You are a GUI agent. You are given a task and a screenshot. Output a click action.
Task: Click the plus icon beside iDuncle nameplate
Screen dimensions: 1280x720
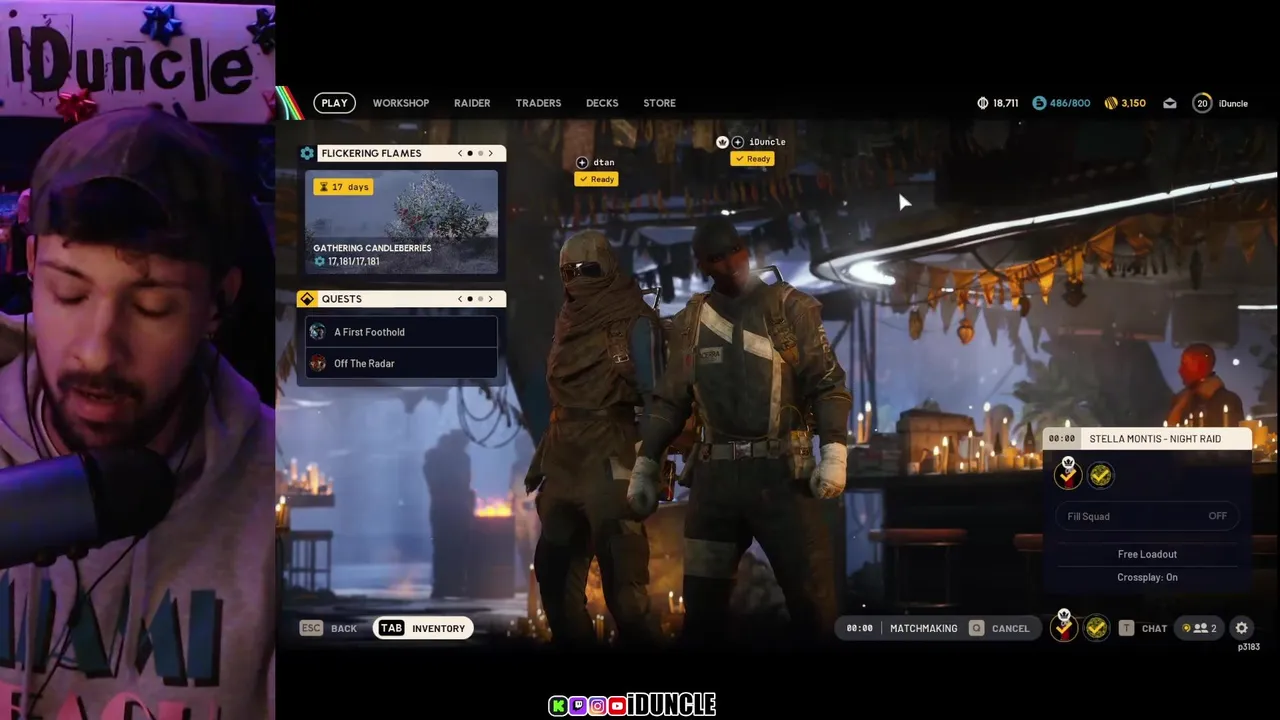[737, 142]
